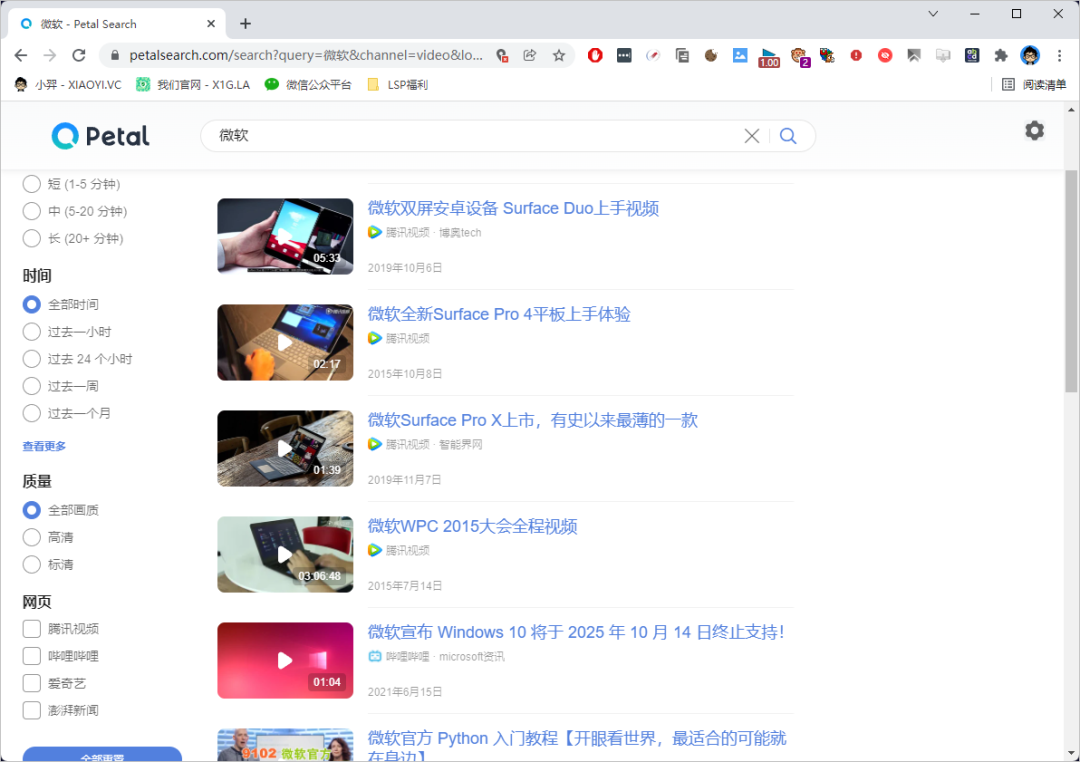Open the red Opera-style extension icon
Image resolution: width=1080 pixels, height=762 pixels.
[595, 55]
